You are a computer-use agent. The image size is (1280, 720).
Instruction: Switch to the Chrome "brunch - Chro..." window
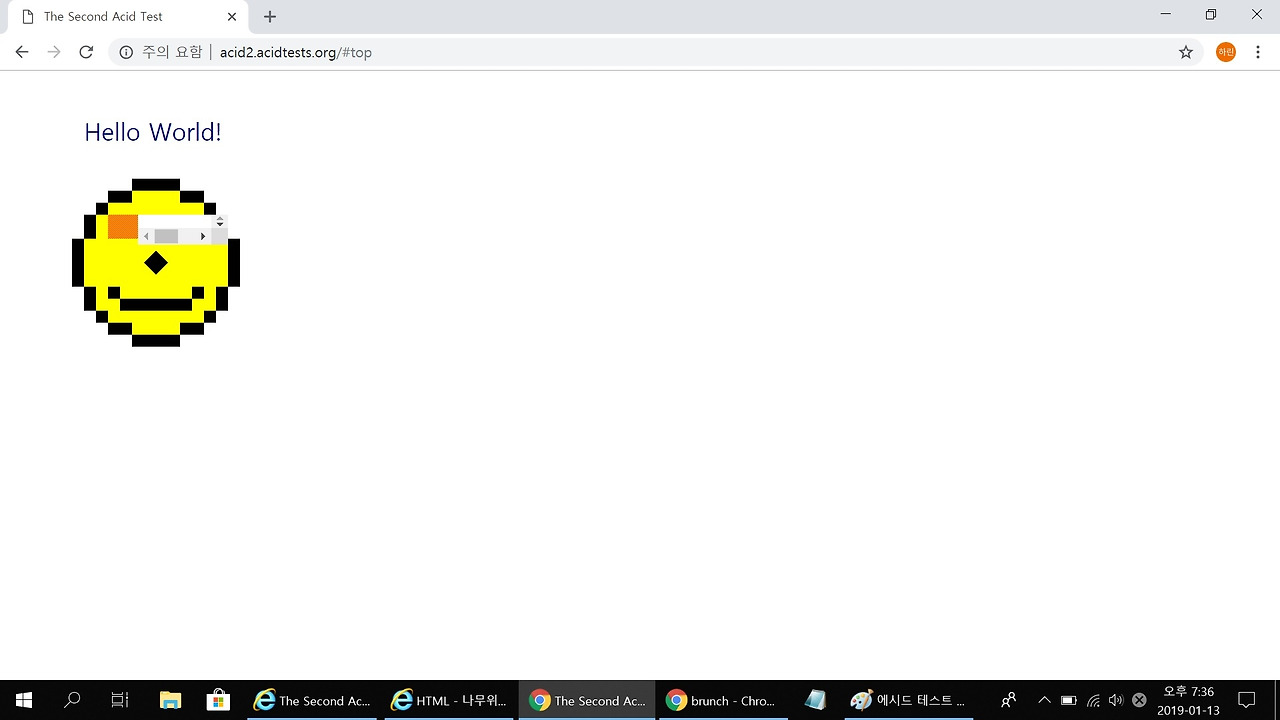(725, 700)
